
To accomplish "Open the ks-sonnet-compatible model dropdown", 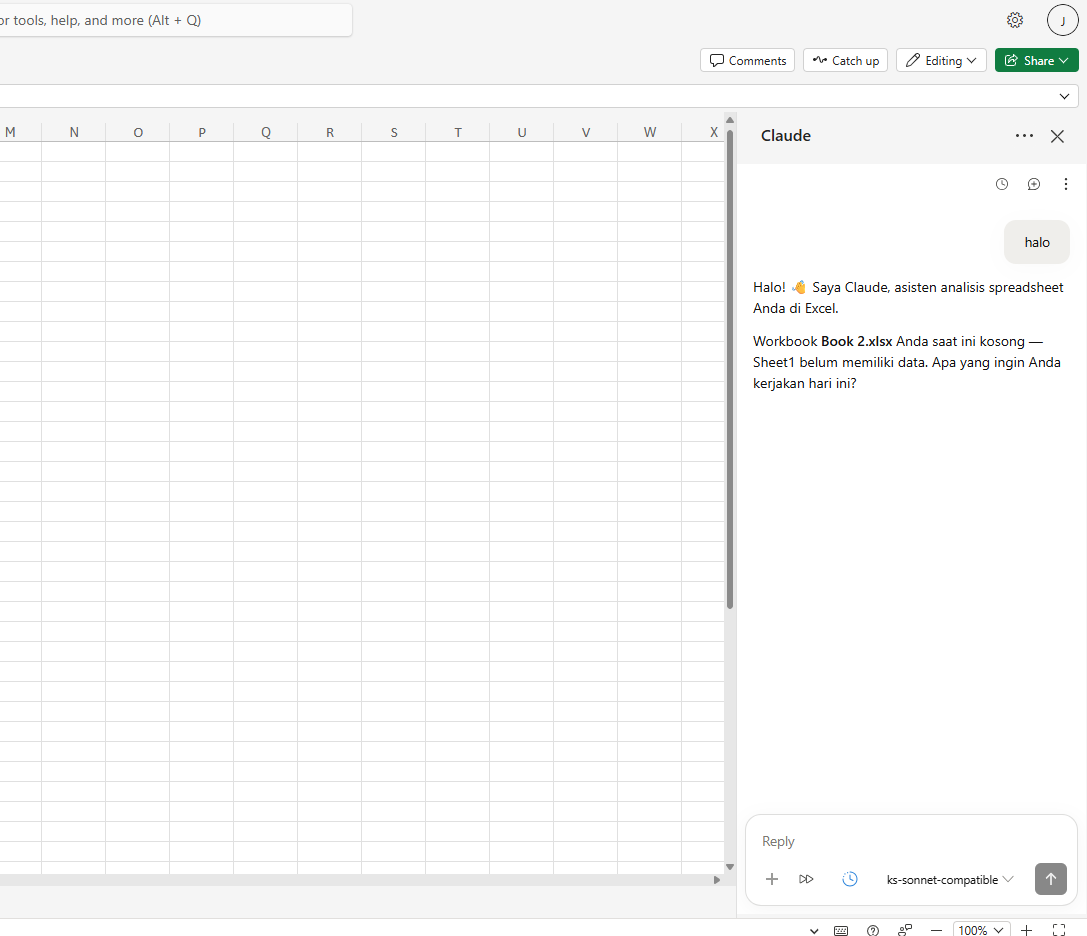I will [x=950, y=879].
